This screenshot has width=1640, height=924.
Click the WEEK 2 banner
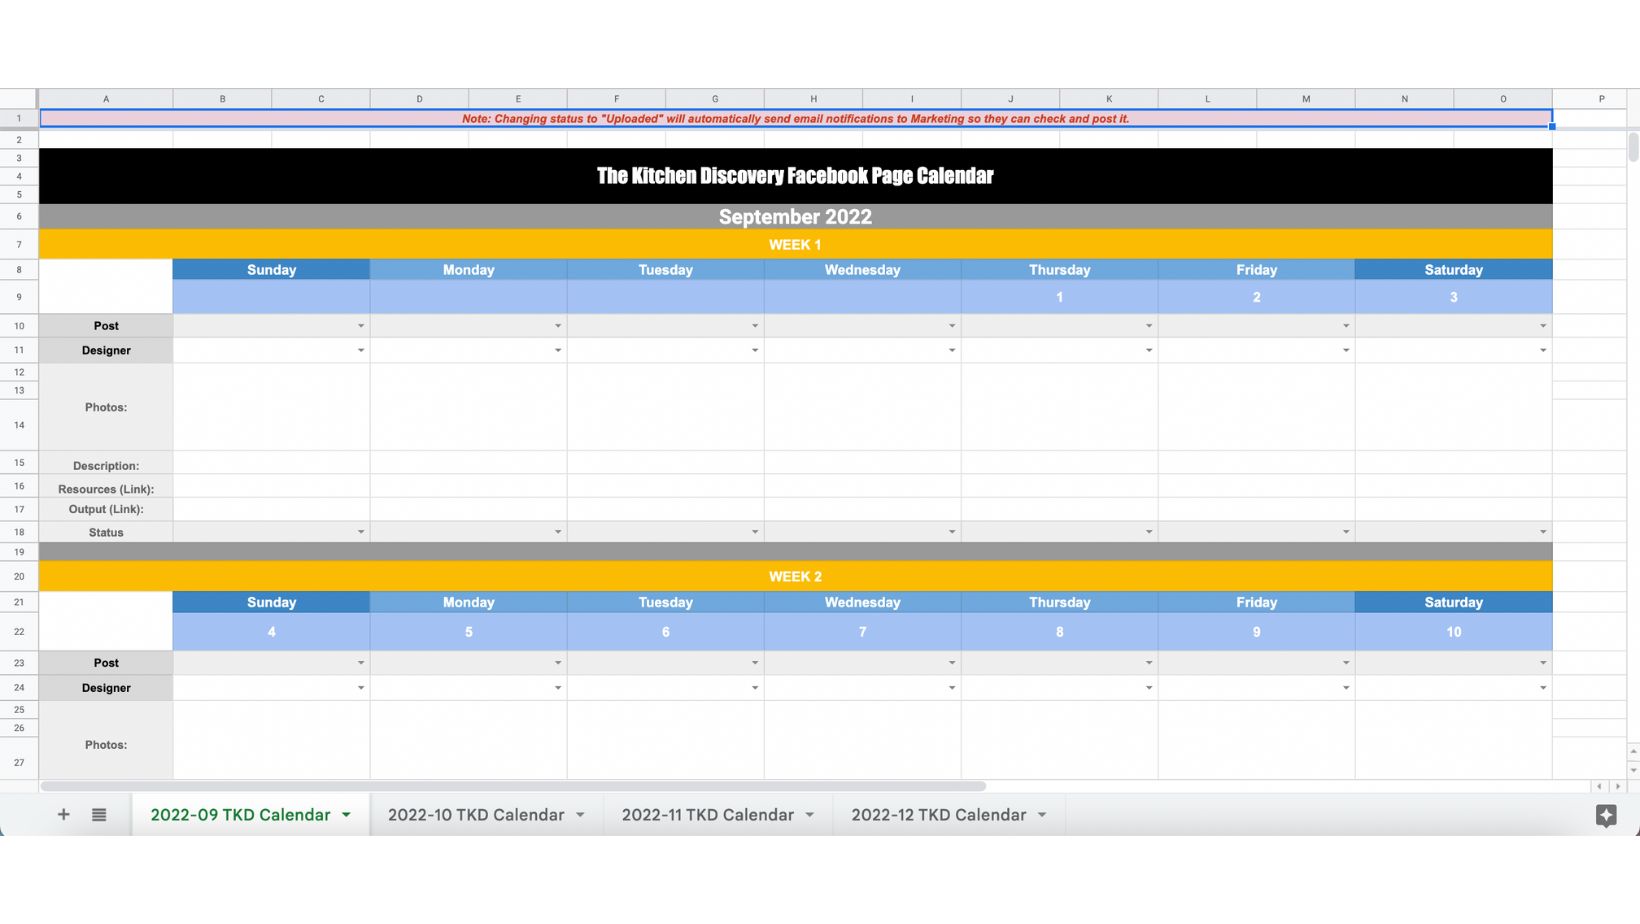click(795, 577)
